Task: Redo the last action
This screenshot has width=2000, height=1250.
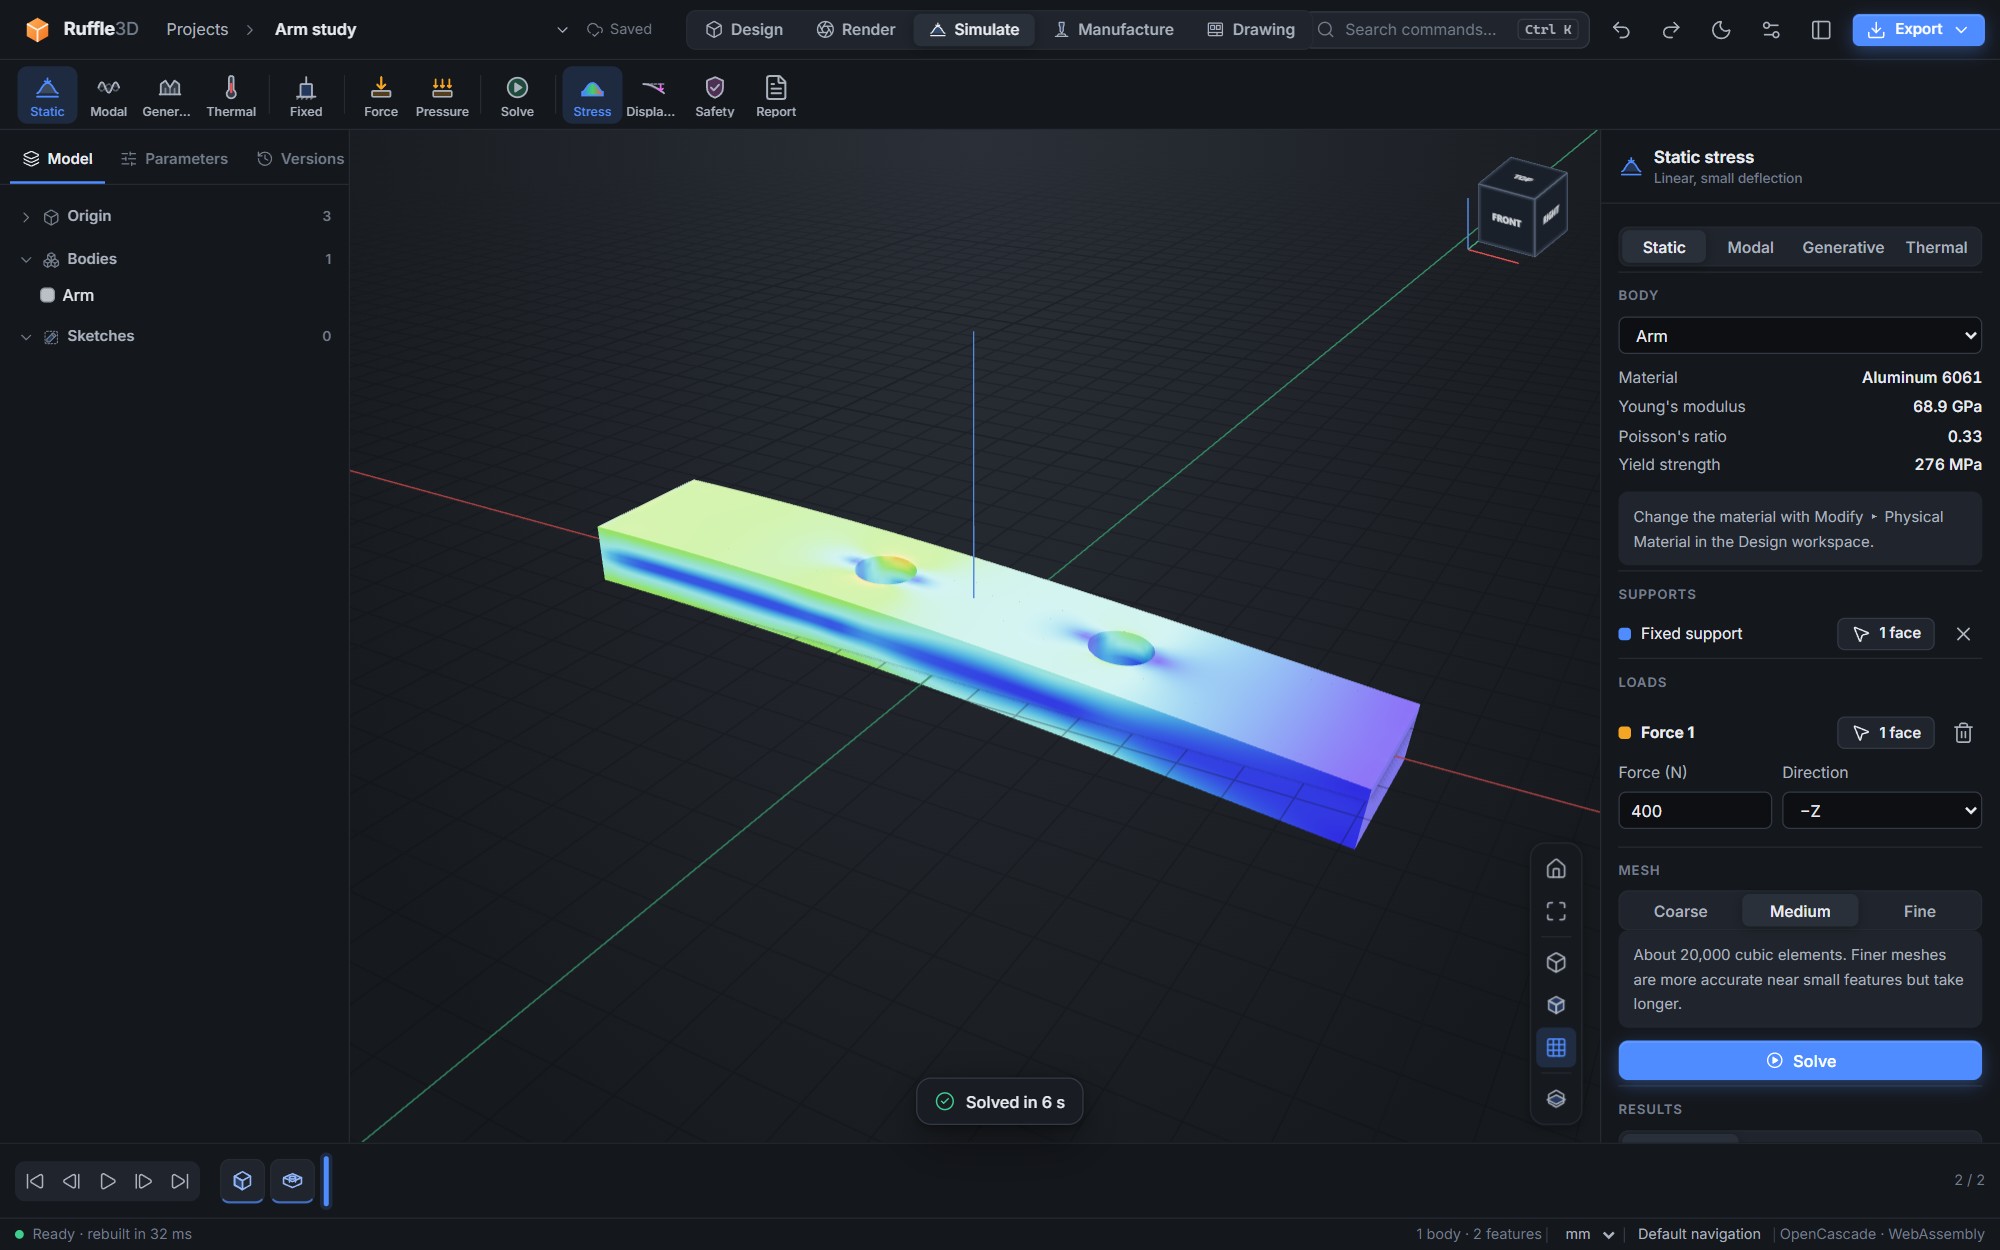Action: point(1671,30)
